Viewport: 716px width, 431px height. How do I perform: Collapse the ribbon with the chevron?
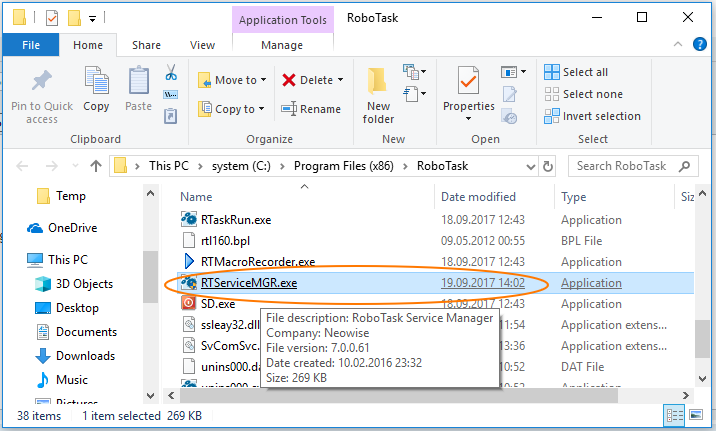(x=678, y=44)
